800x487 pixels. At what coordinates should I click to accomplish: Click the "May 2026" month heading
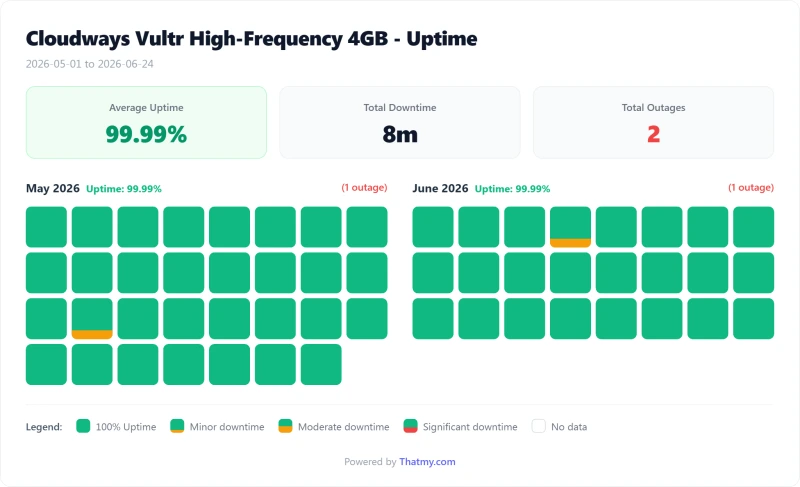(53, 188)
